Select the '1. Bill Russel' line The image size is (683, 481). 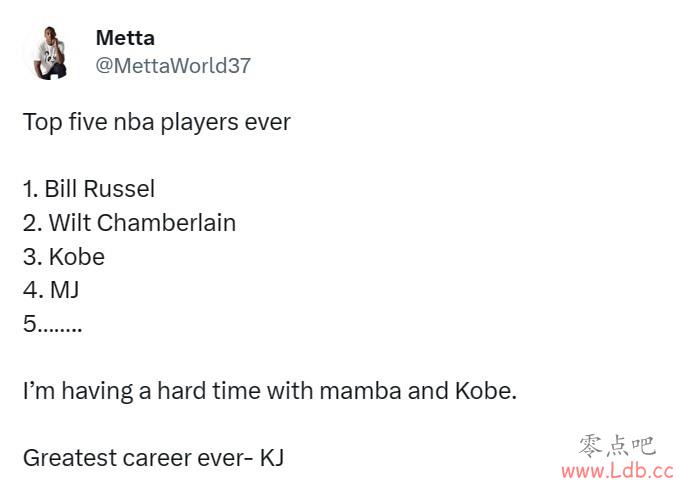(89, 189)
